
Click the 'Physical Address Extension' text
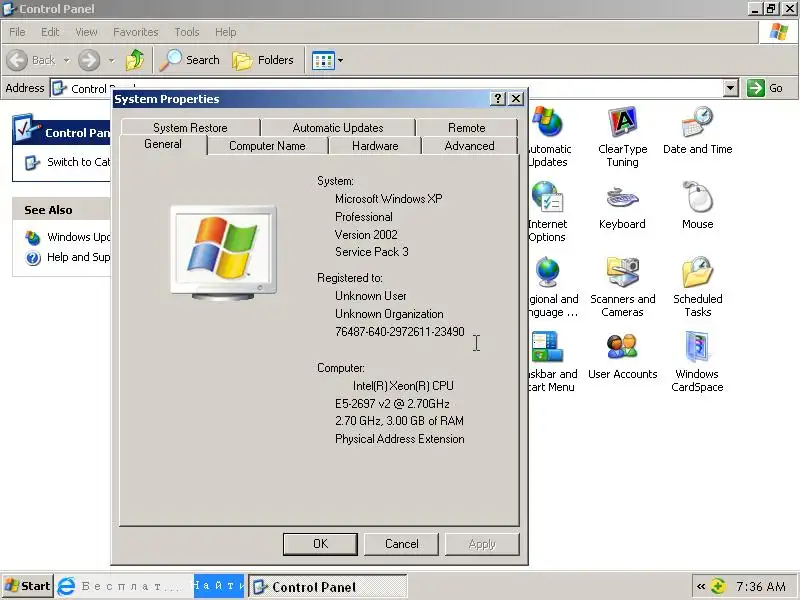(399, 439)
